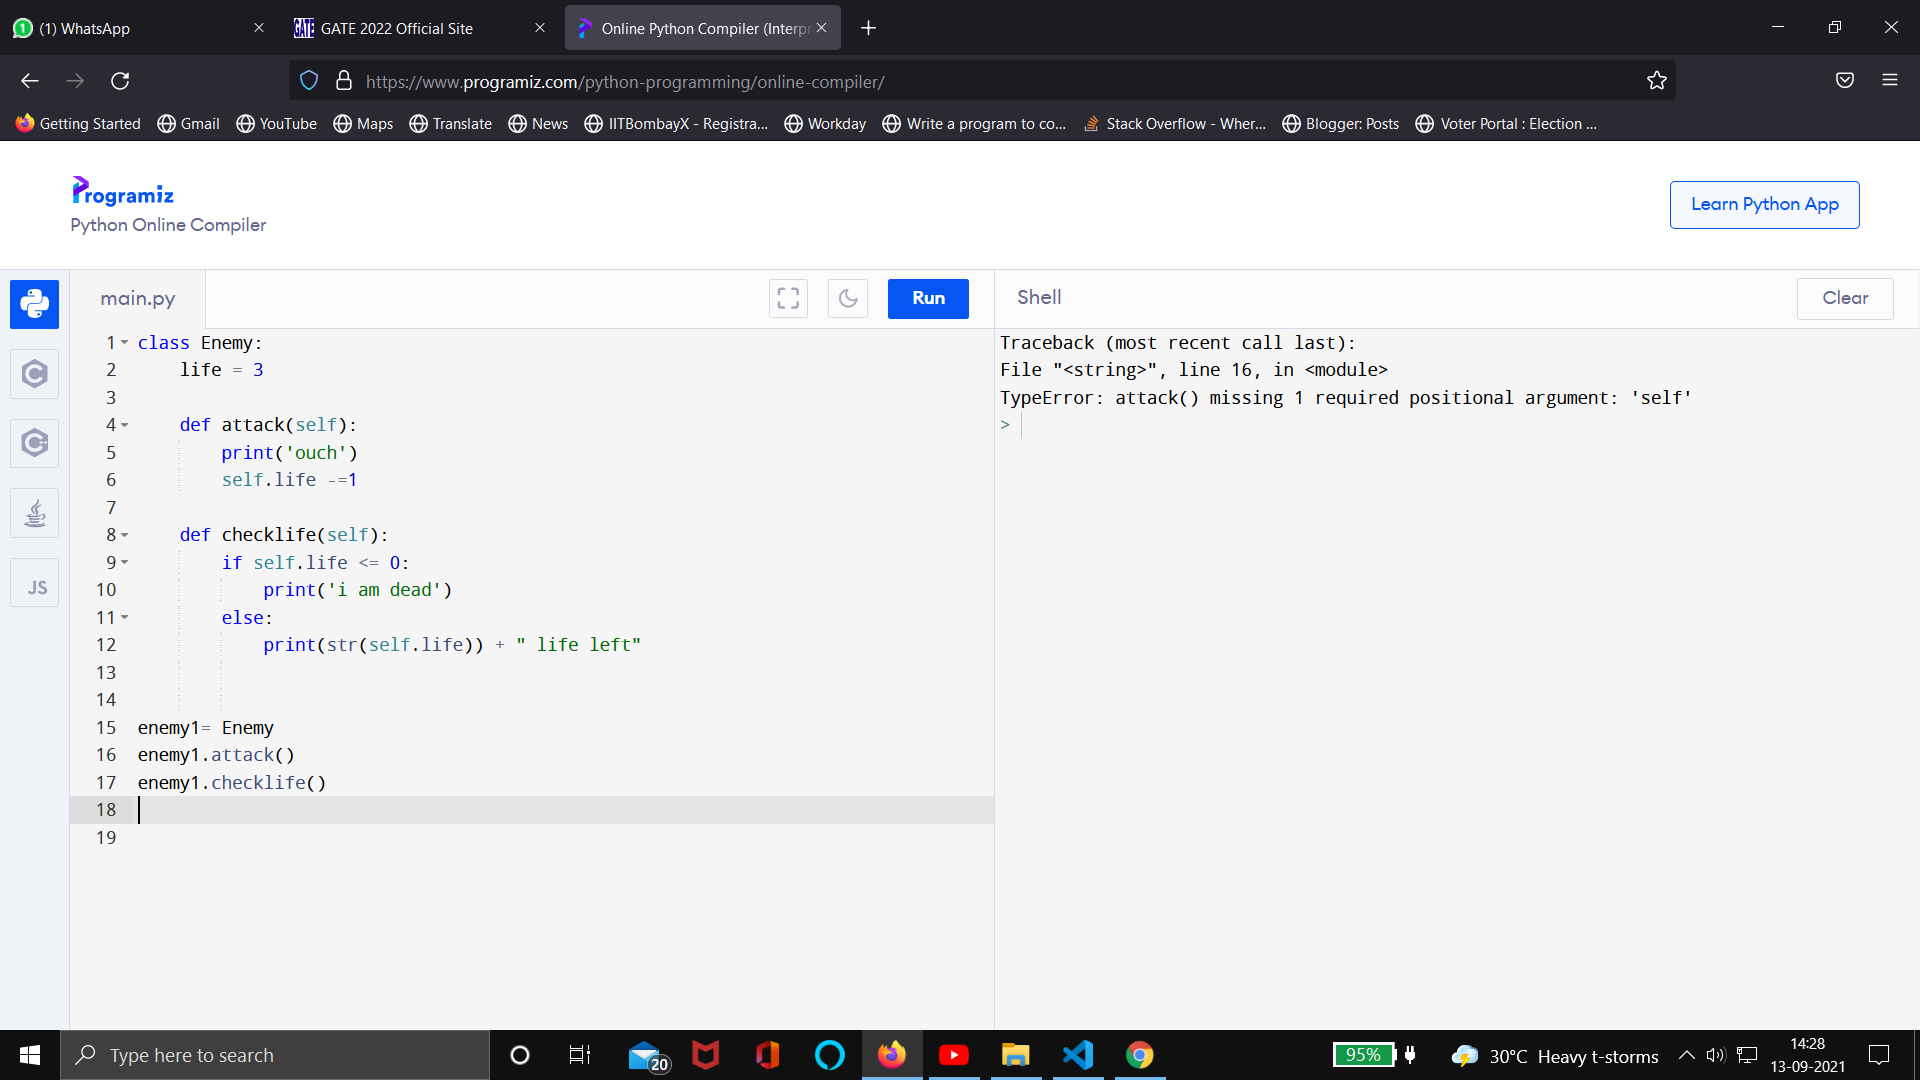Open Google Chrome in taskbar
This screenshot has height=1080, width=1920.
(x=1140, y=1055)
